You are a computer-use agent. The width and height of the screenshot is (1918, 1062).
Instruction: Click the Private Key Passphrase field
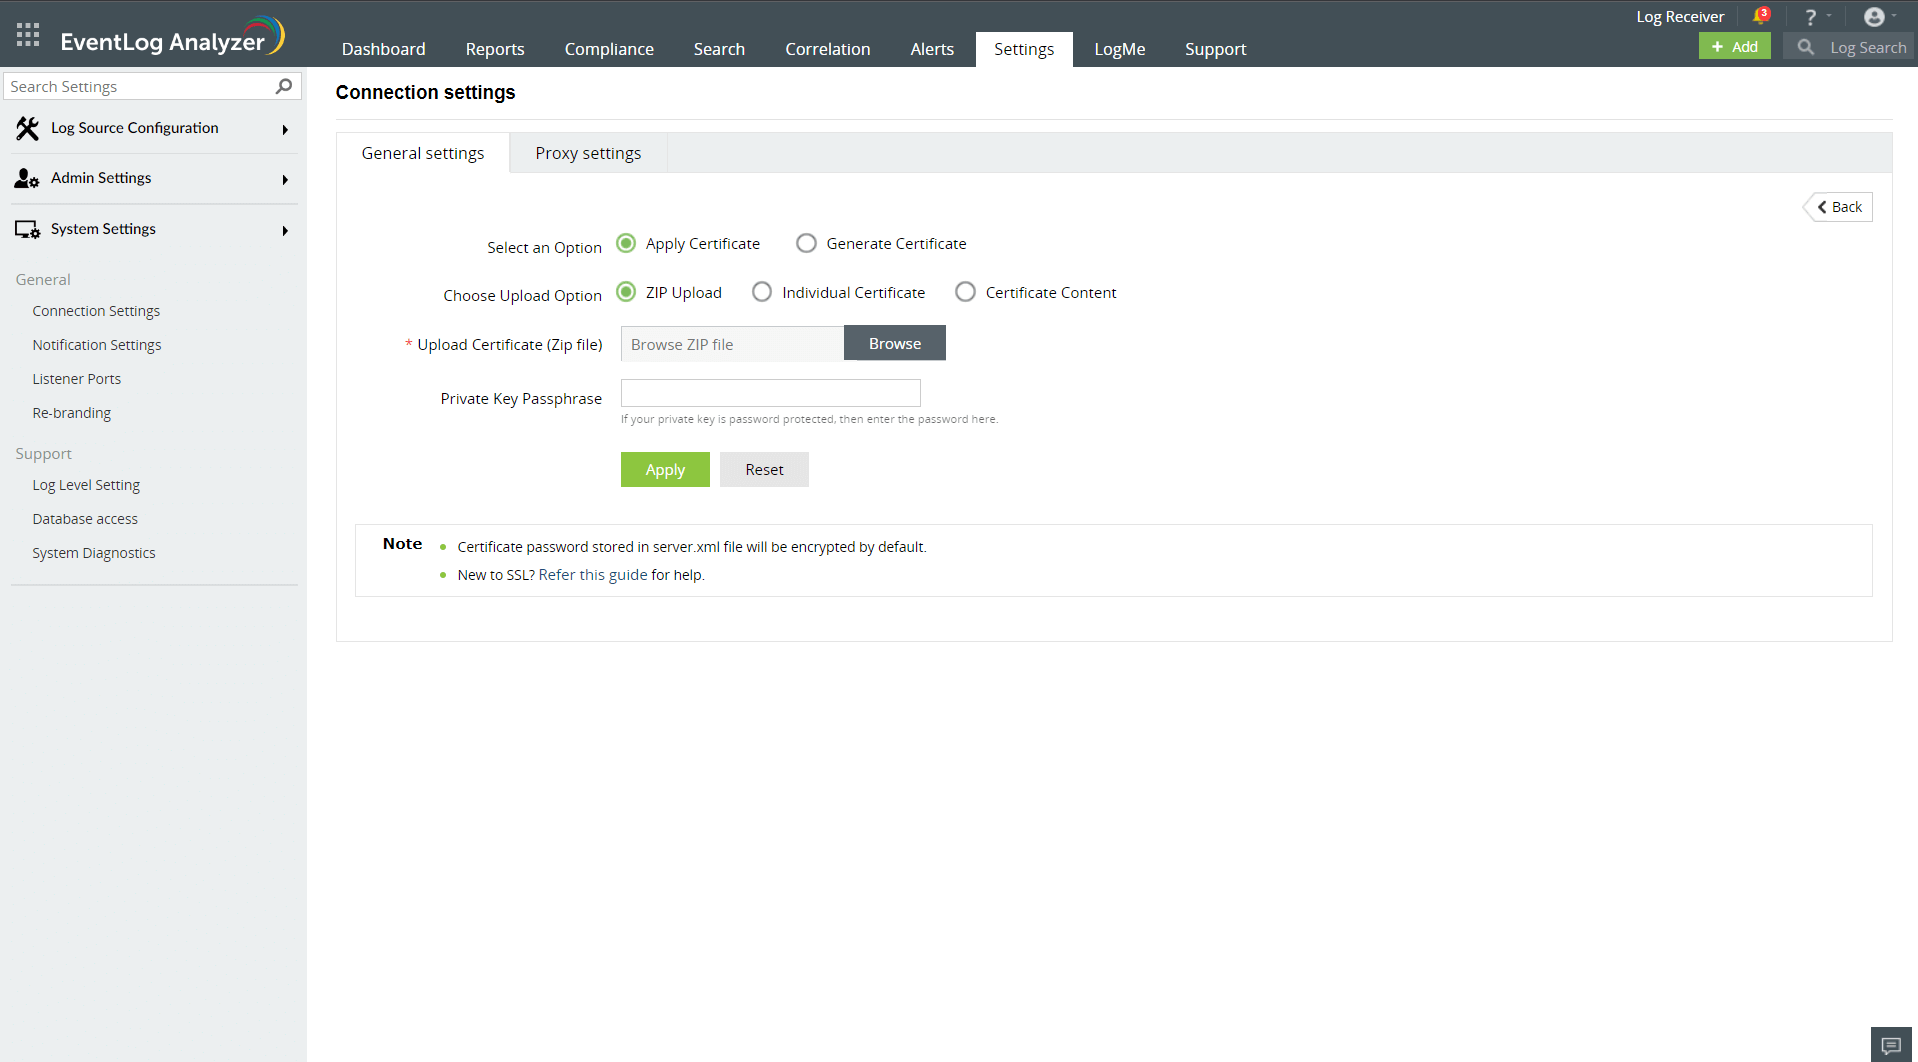tap(770, 392)
